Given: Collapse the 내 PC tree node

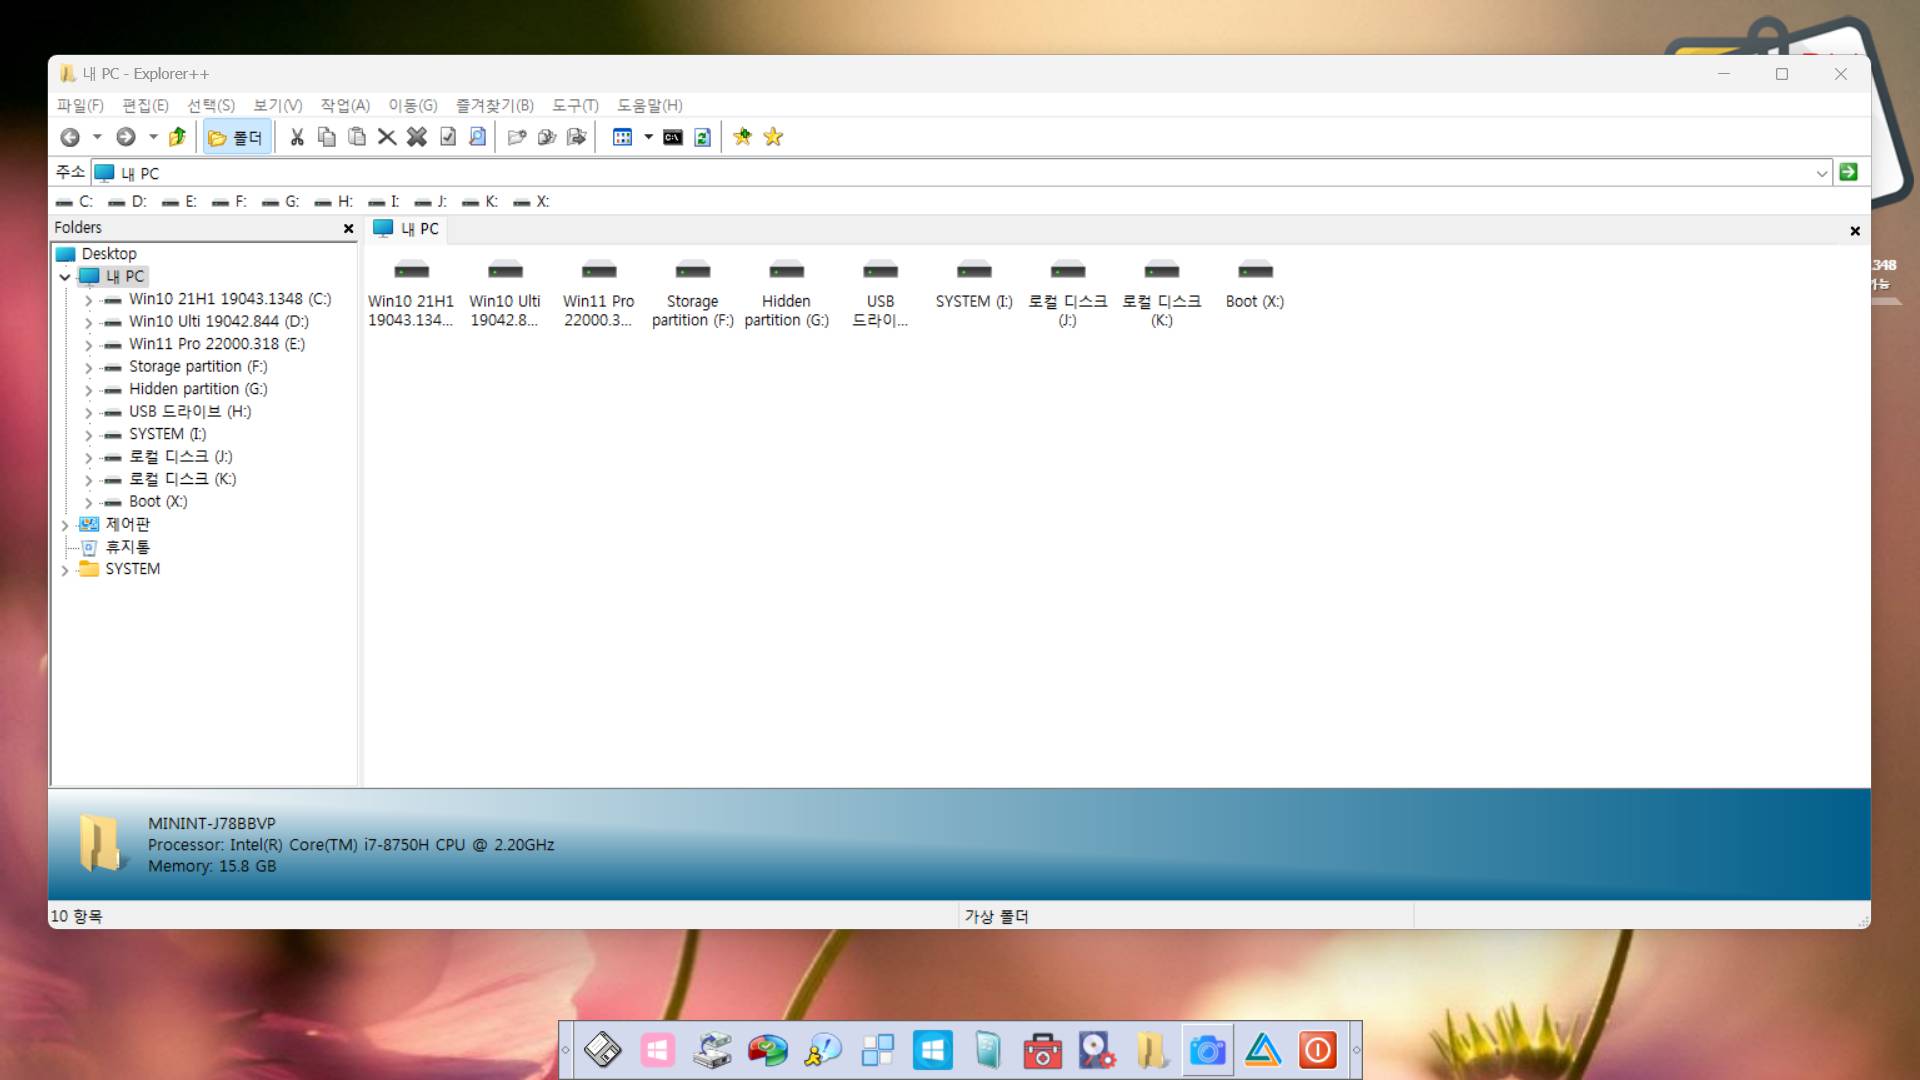Looking at the screenshot, I should (x=65, y=277).
